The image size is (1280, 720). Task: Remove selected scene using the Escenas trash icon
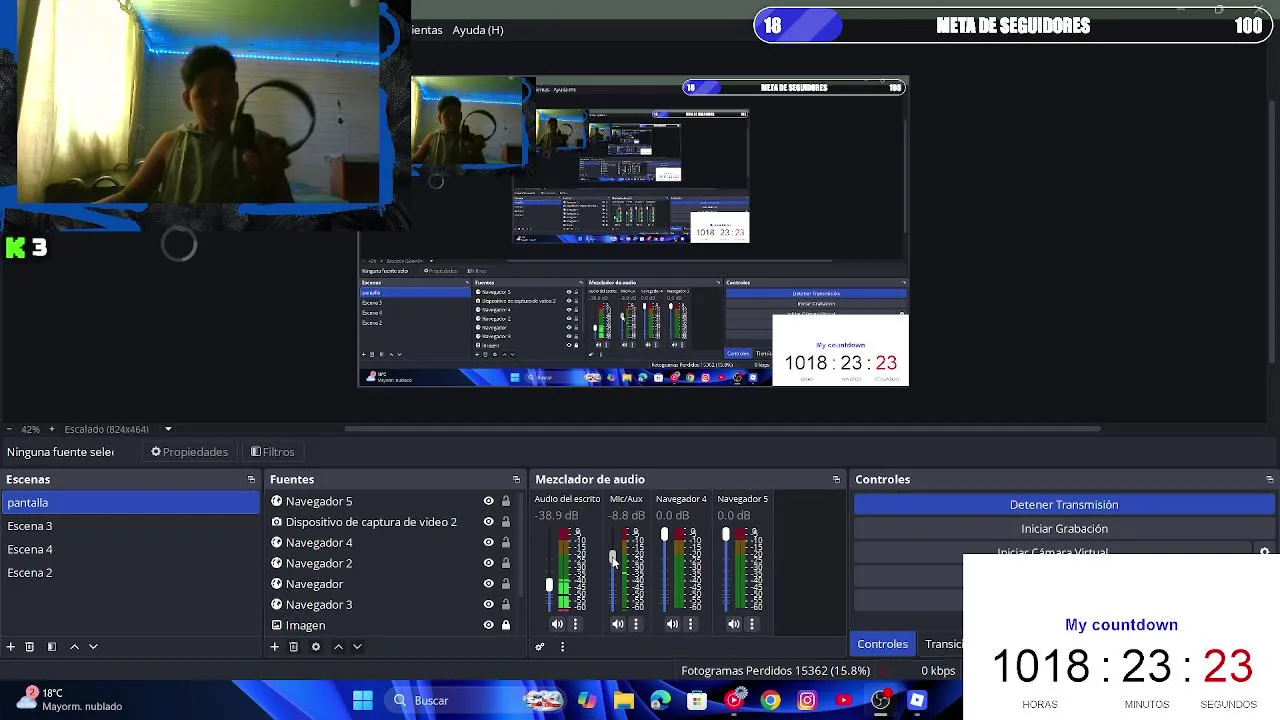coord(30,647)
